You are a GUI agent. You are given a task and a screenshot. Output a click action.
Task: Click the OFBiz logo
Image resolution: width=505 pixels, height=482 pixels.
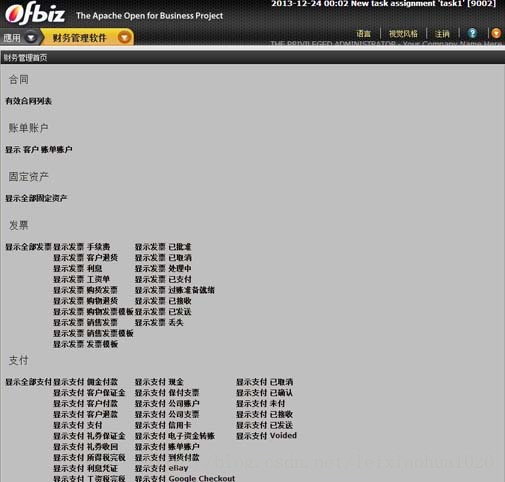(x=35, y=14)
